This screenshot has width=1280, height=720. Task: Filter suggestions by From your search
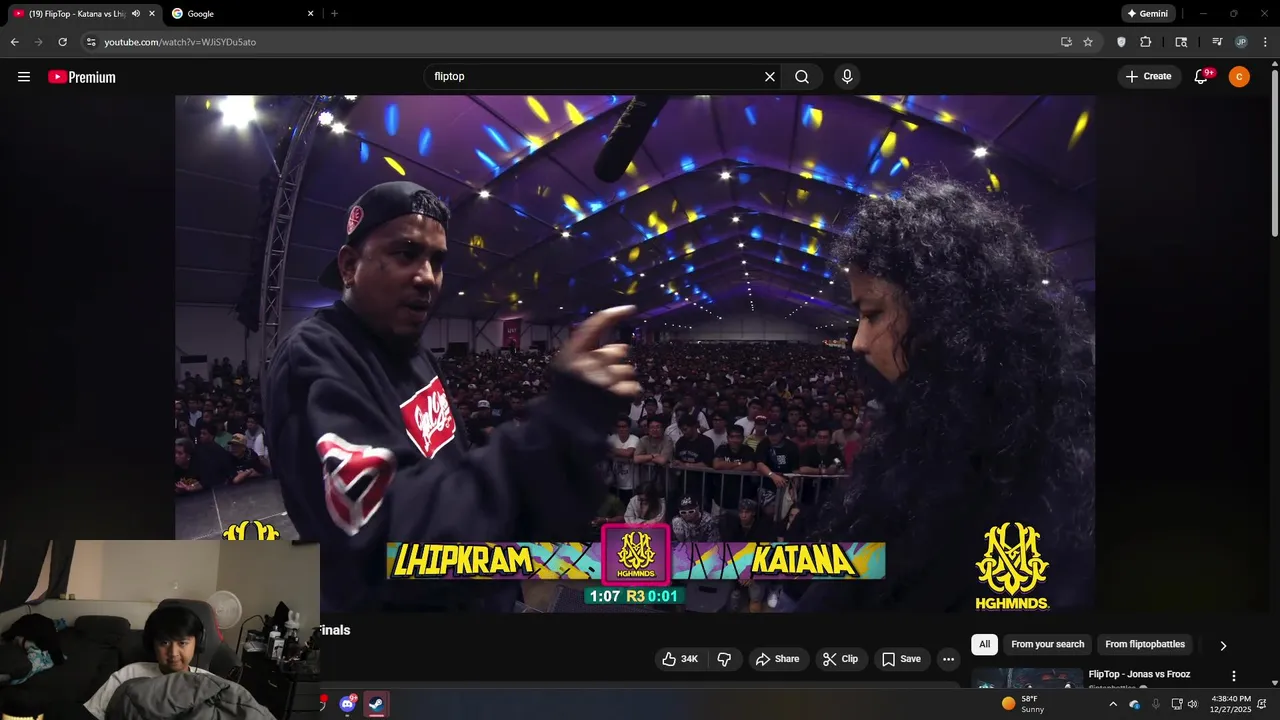coord(1047,644)
